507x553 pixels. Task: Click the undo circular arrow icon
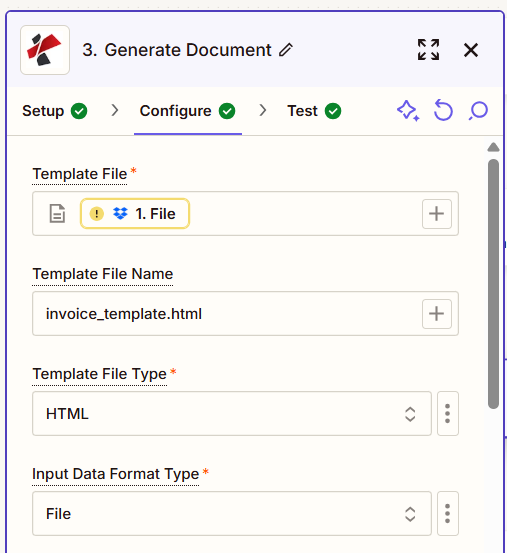pos(443,110)
